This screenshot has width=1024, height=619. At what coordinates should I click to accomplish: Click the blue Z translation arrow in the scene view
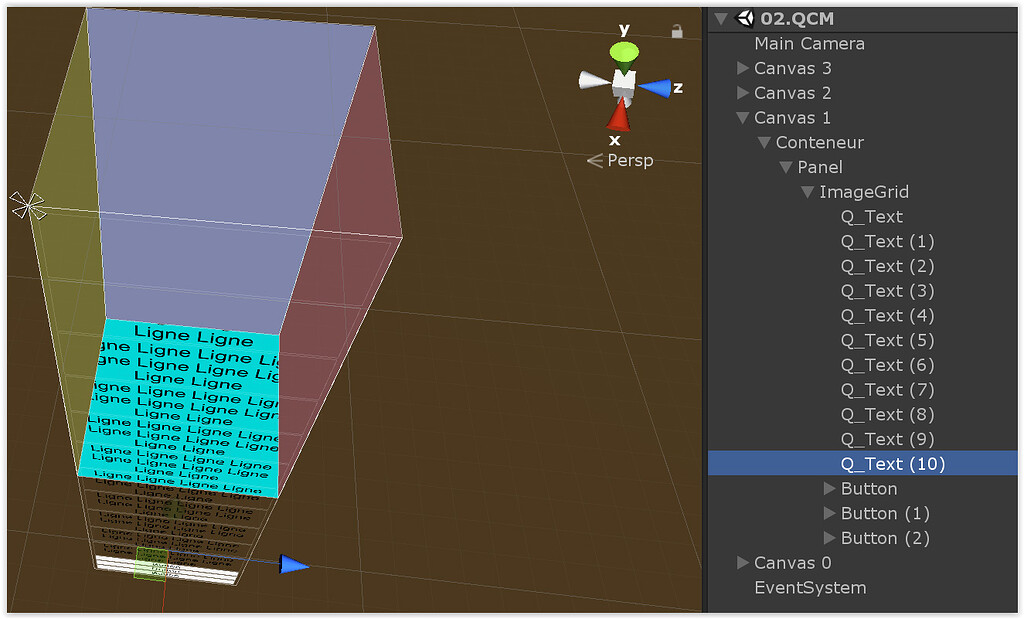[290, 563]
